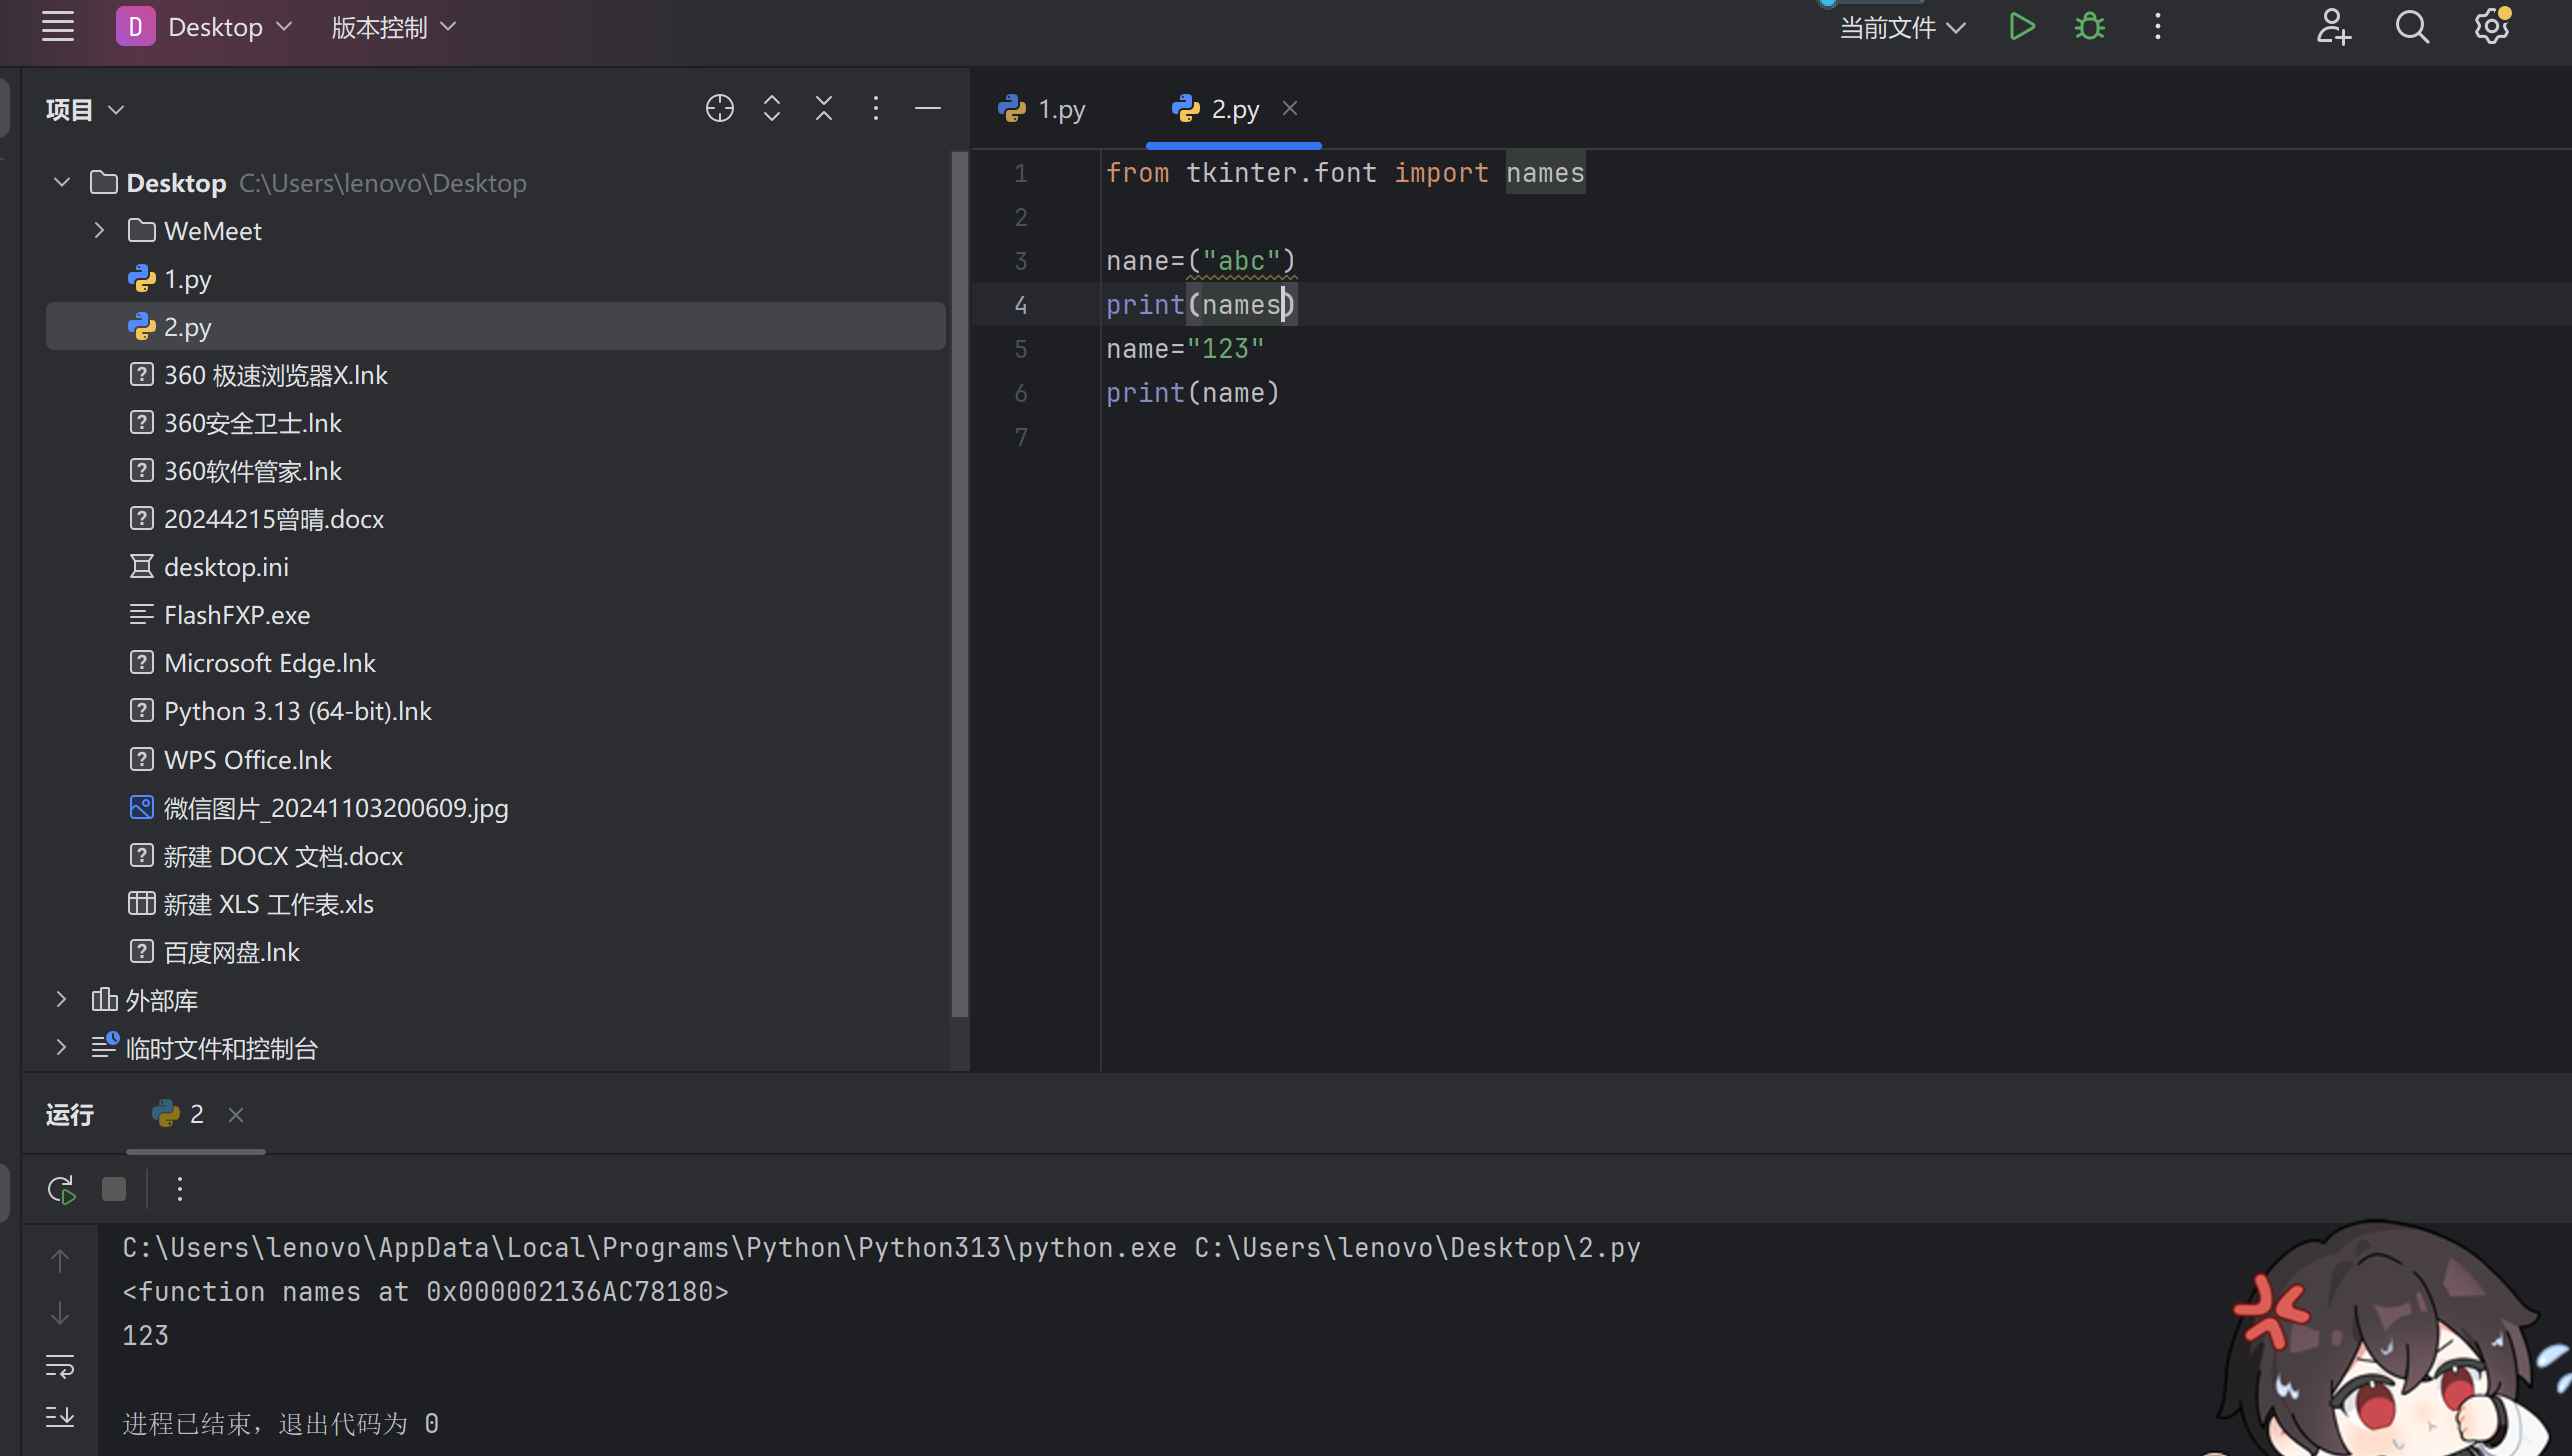Toggle soft-wrap in run console
This screenshot has height=1456, width=2572.
[60, 1365]
